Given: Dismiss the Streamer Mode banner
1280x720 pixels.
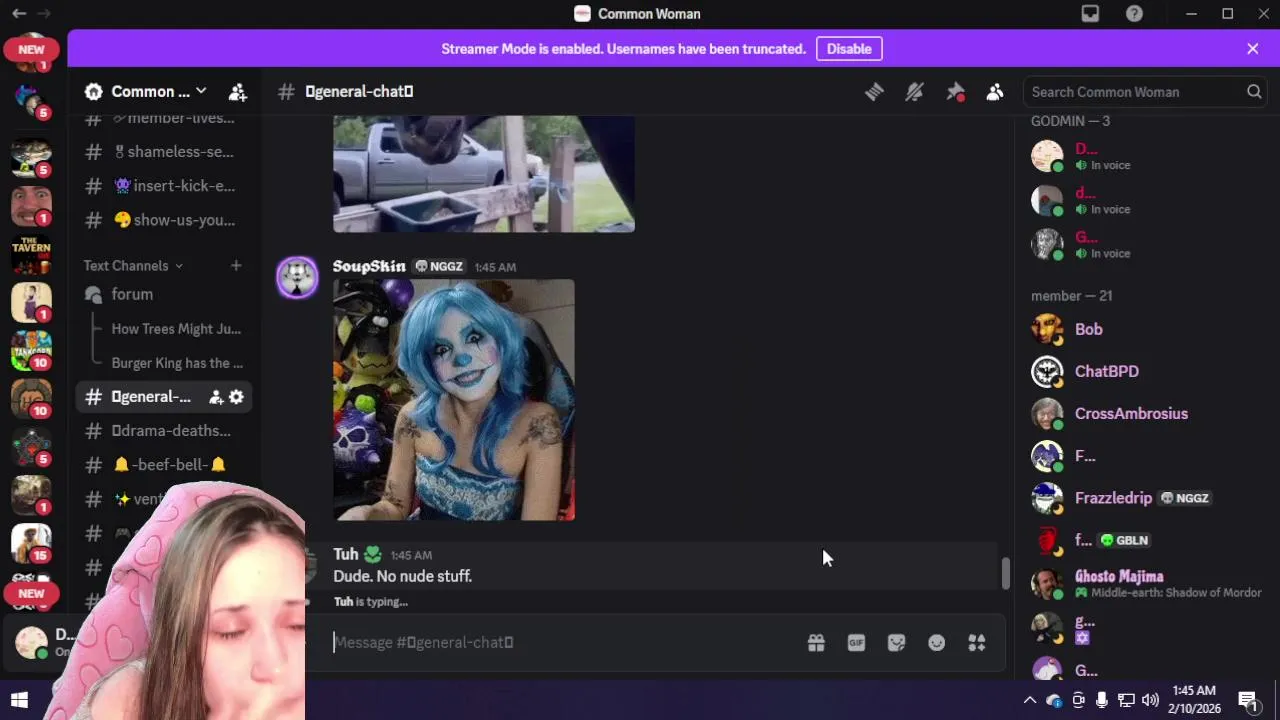Looking at the screenshot, I should pyautogui.click(x=1253, y=49).
